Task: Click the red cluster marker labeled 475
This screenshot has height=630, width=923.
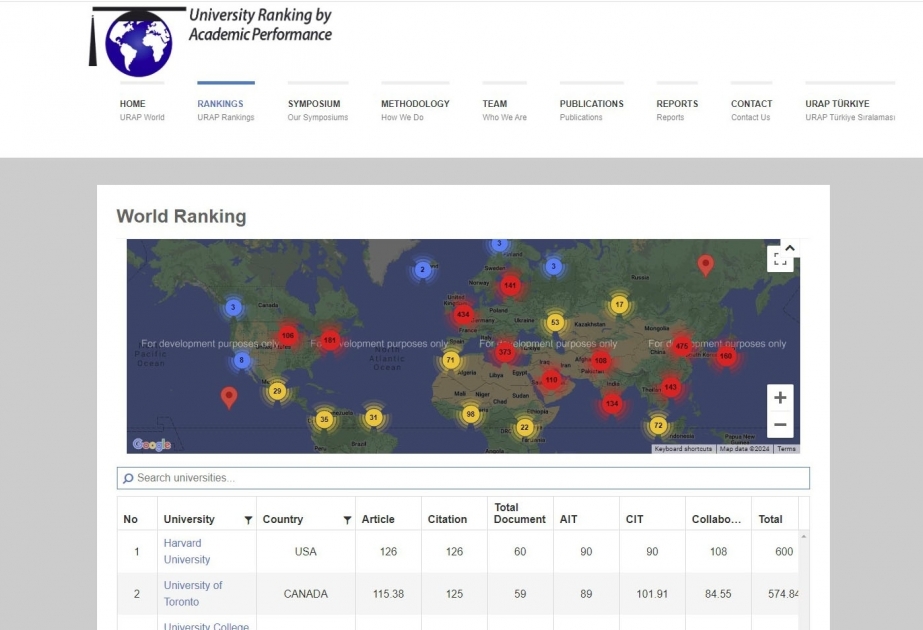Action: (x=682, y=346)
